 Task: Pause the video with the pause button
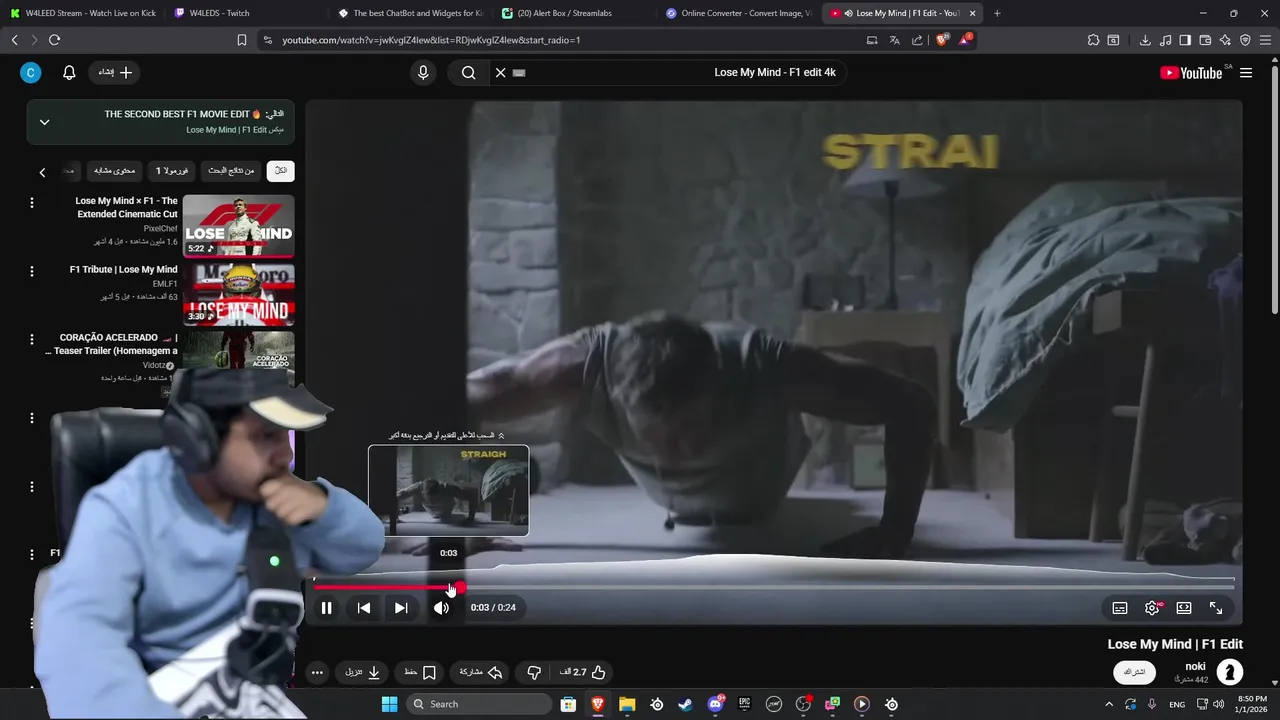pyautogui.click(x=326, y=608)
